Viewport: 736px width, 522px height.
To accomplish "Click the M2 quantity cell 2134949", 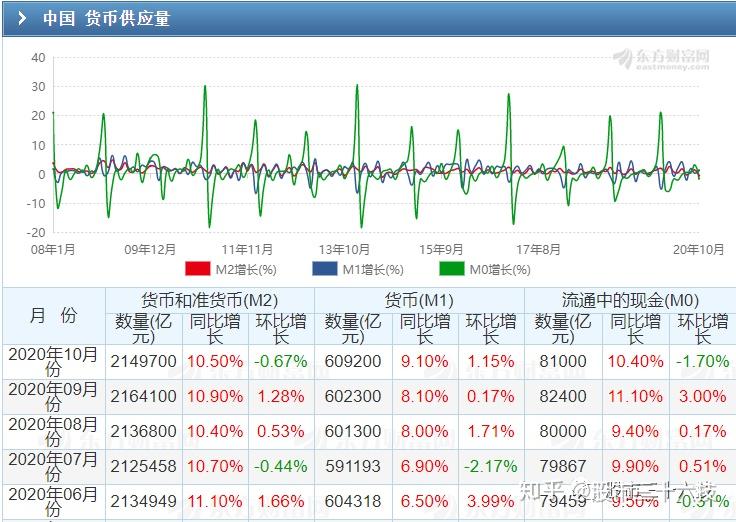I will click(144, 501).
